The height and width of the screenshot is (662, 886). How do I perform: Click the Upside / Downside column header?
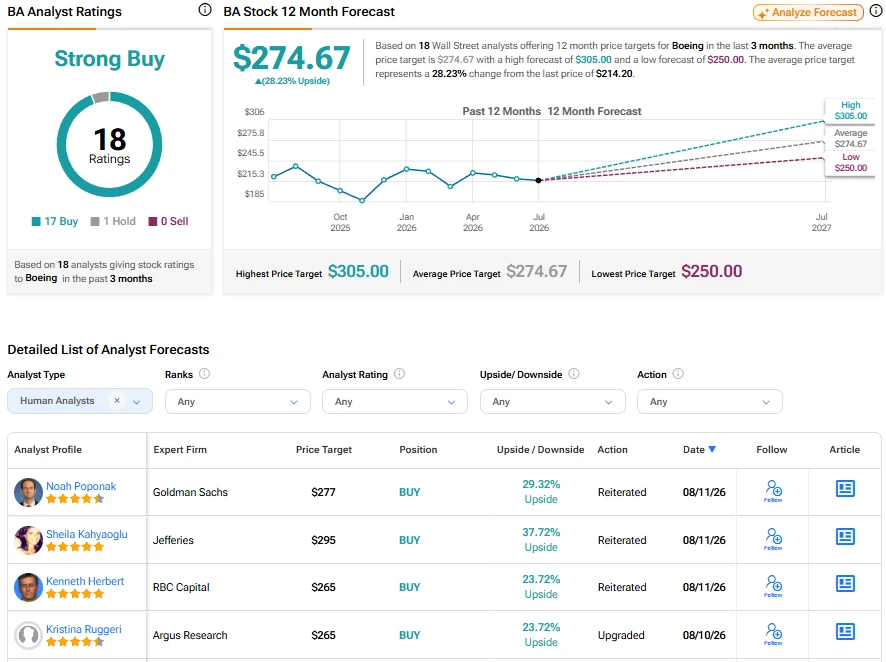pyautogui.click(x=540, y=450)
